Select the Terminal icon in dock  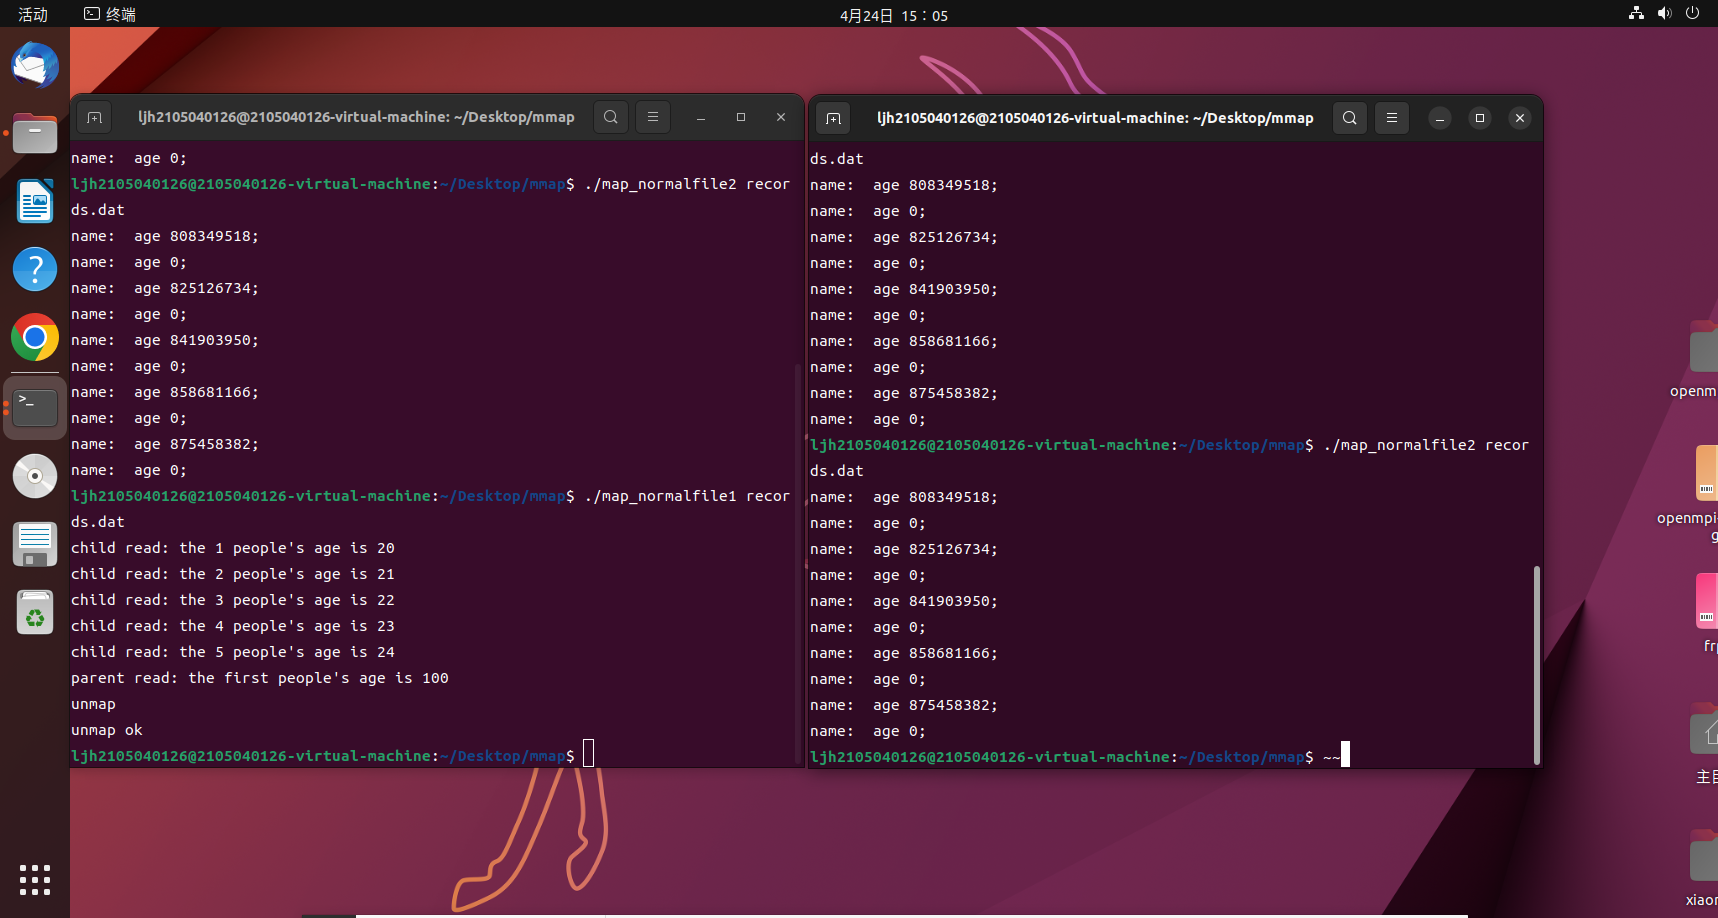(35, 408)
